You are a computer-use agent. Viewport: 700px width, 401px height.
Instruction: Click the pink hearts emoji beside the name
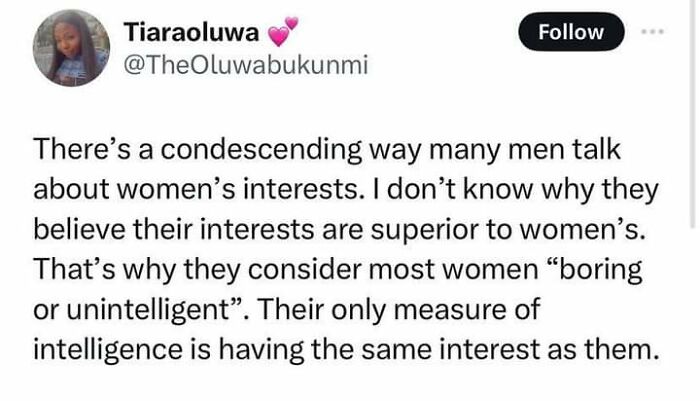tap(283, 34)
